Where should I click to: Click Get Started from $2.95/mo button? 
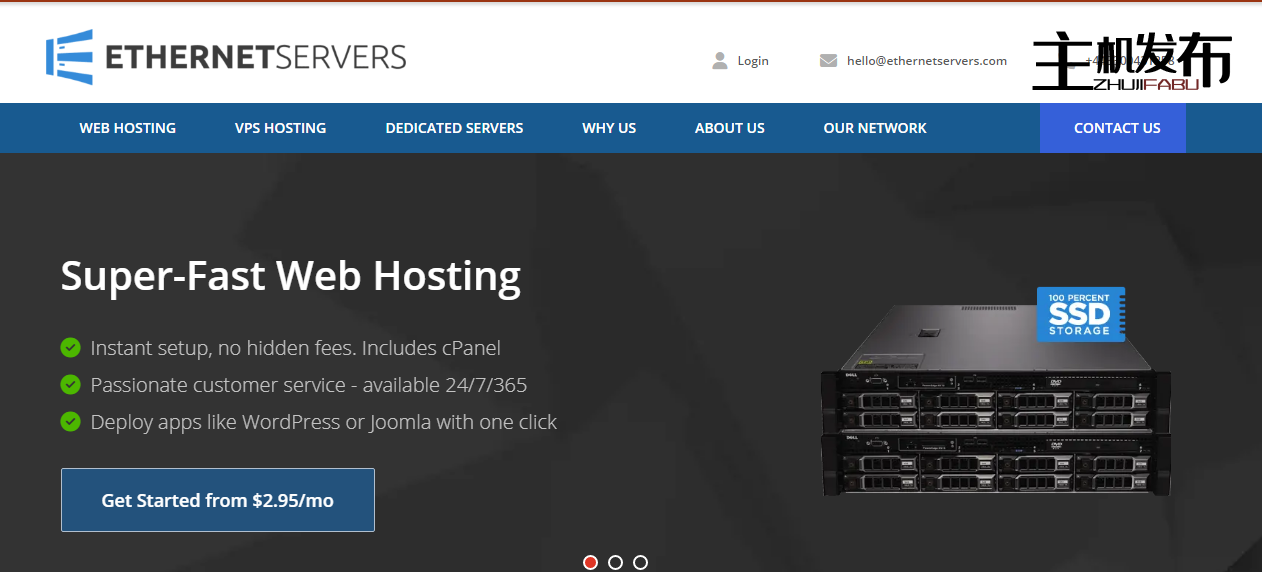(x=218, y=500)
